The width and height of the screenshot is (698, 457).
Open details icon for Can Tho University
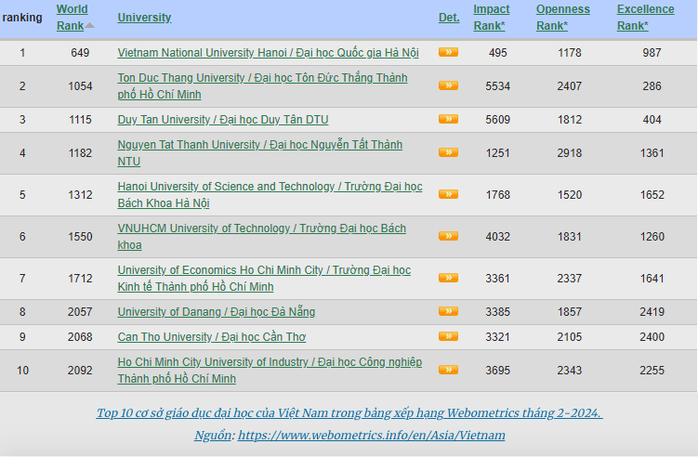pos(448,336)
